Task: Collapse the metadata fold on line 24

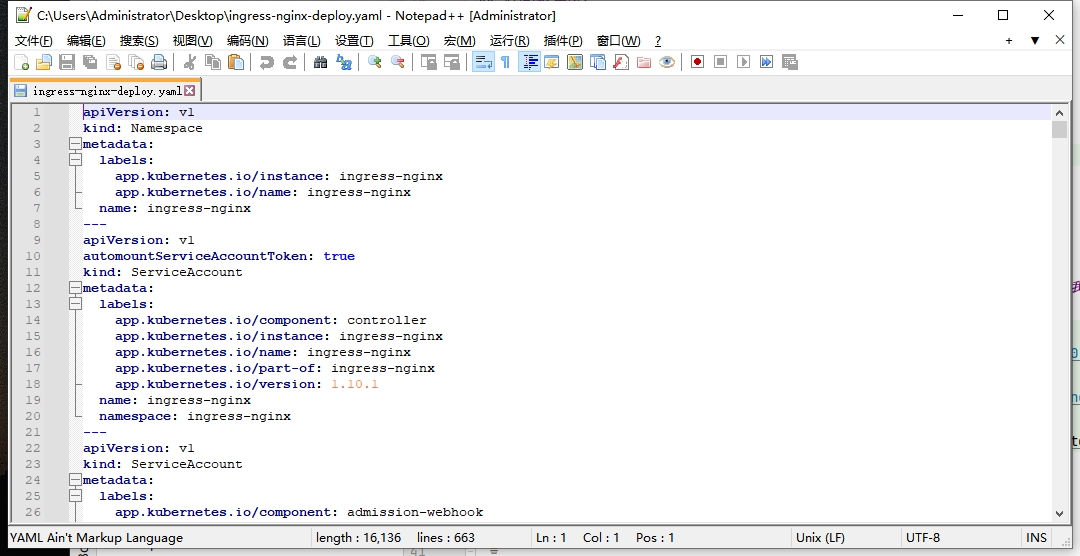Action: (75, 480)
